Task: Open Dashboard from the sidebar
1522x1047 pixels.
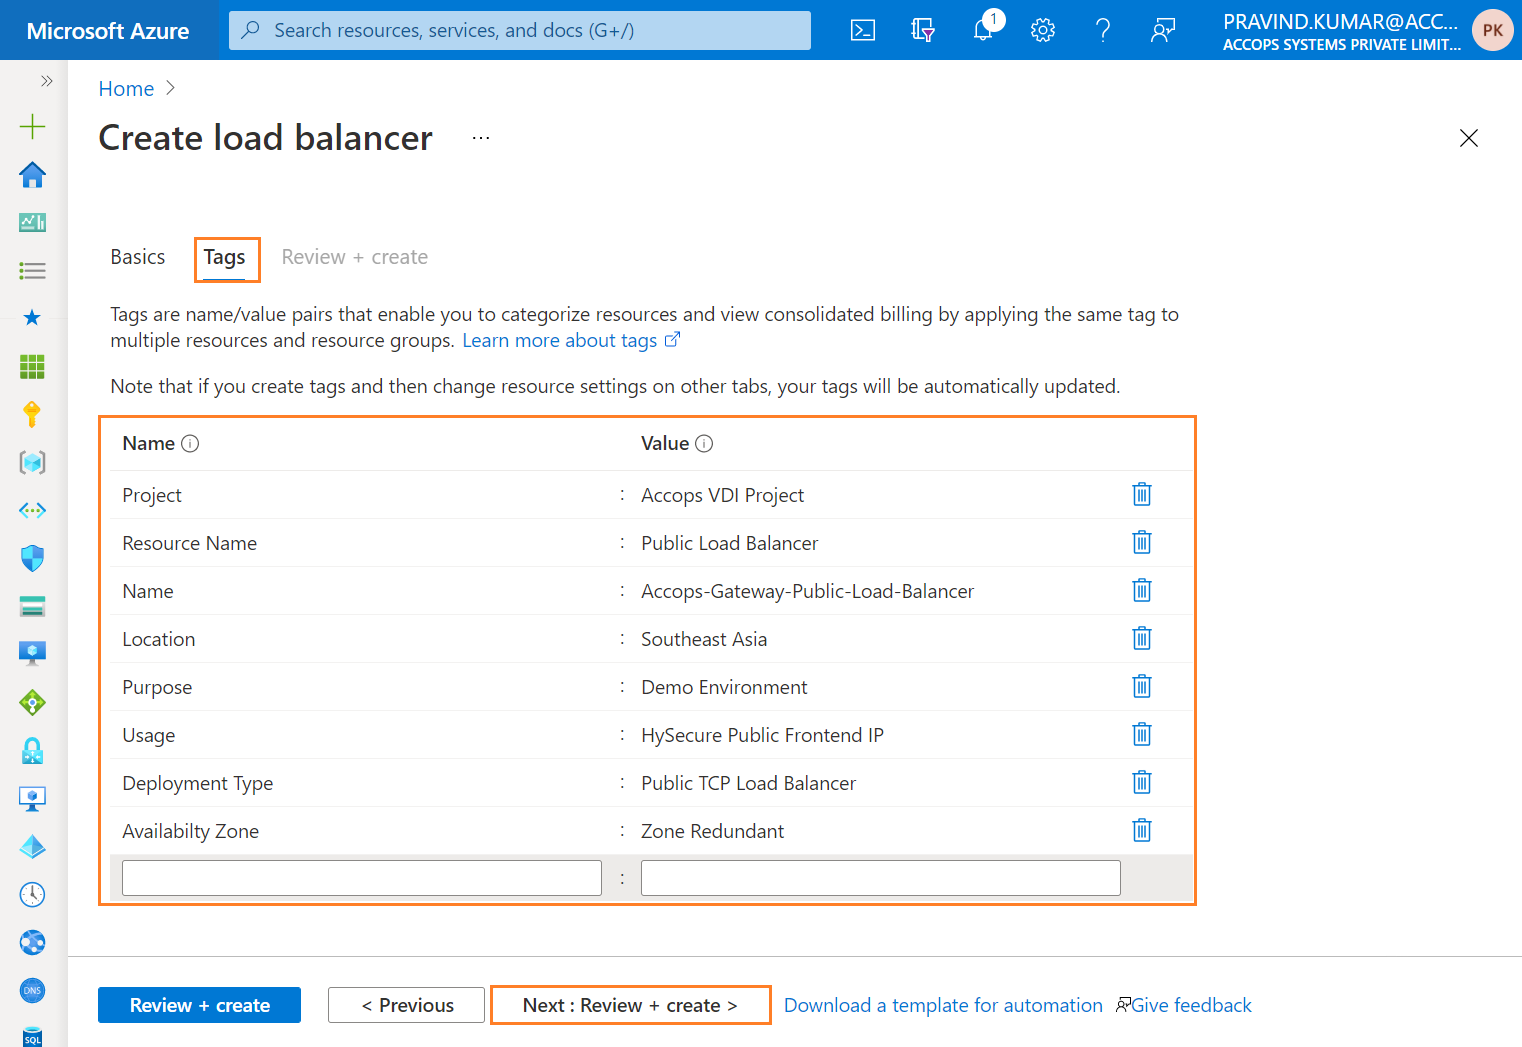Action: [33, 222]
